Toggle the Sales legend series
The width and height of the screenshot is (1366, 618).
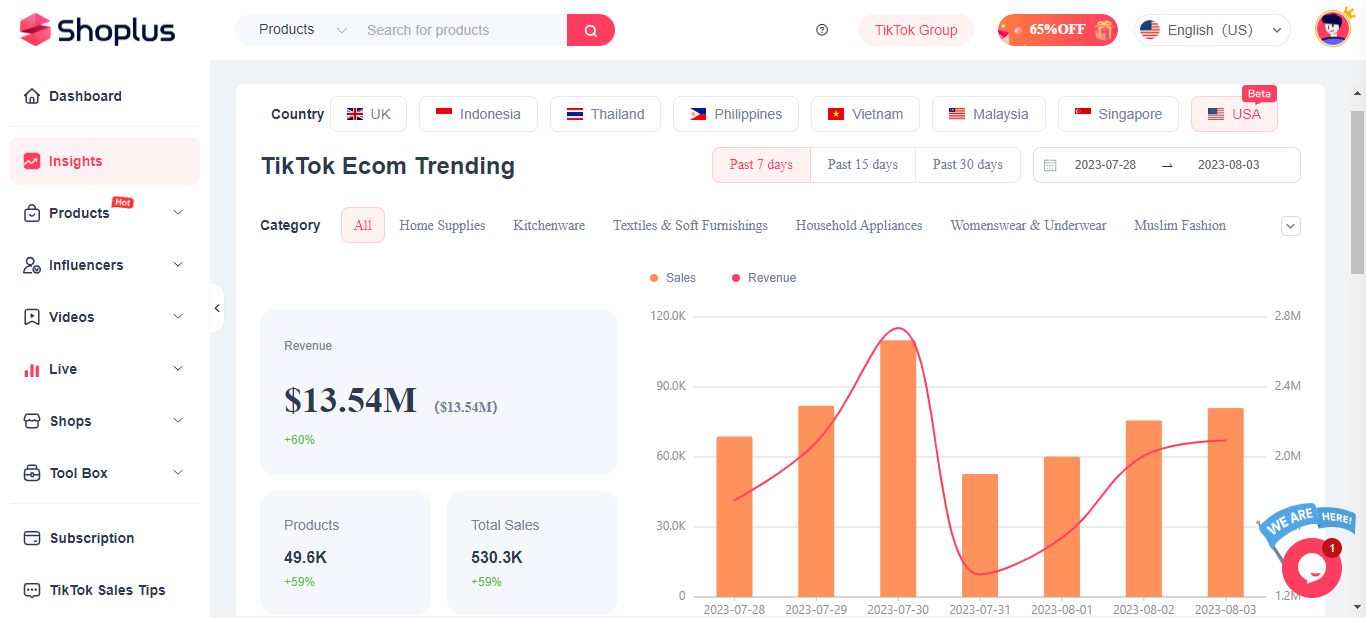[673, 278]
